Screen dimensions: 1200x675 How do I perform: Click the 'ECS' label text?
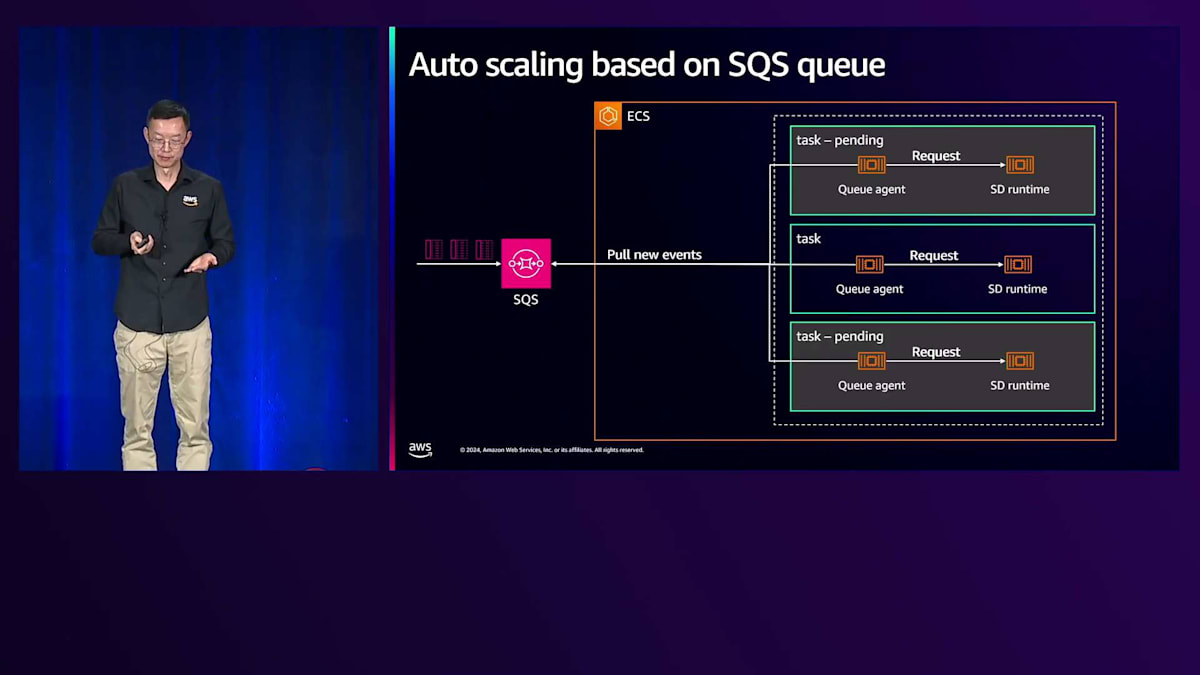coord(638,116)
